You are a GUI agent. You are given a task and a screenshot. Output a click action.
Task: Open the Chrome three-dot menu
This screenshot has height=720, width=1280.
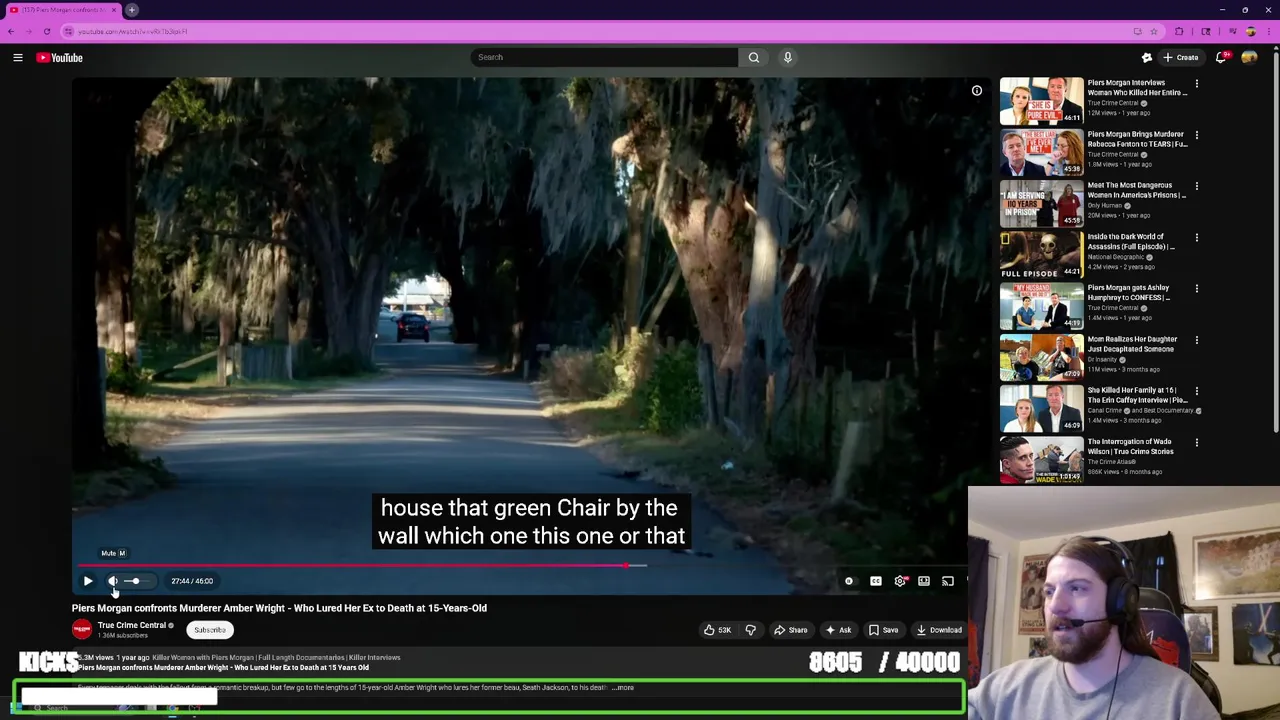pos(1269,31)
